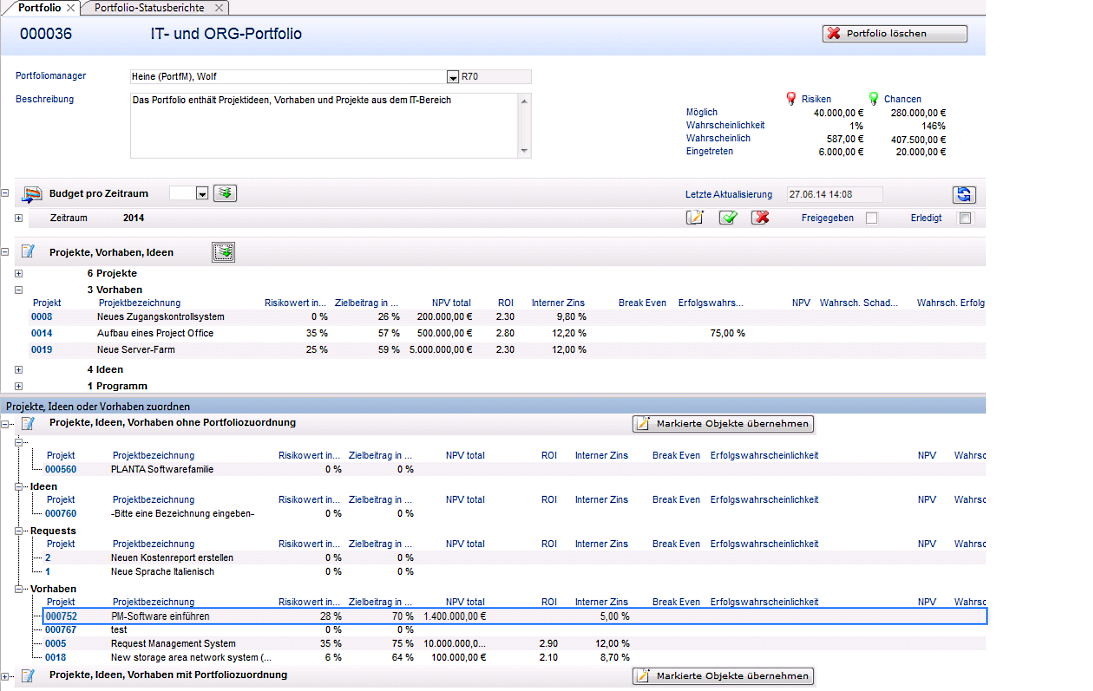This screenshot has height=691, width=1093.
Task: Click the Portfolio löschen button
Action: 894,34
